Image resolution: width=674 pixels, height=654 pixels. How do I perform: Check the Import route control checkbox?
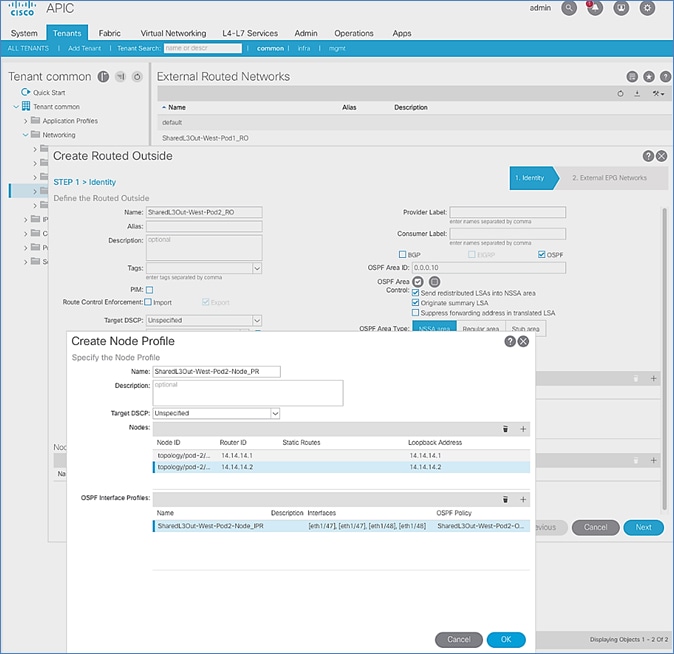point(148,302)
